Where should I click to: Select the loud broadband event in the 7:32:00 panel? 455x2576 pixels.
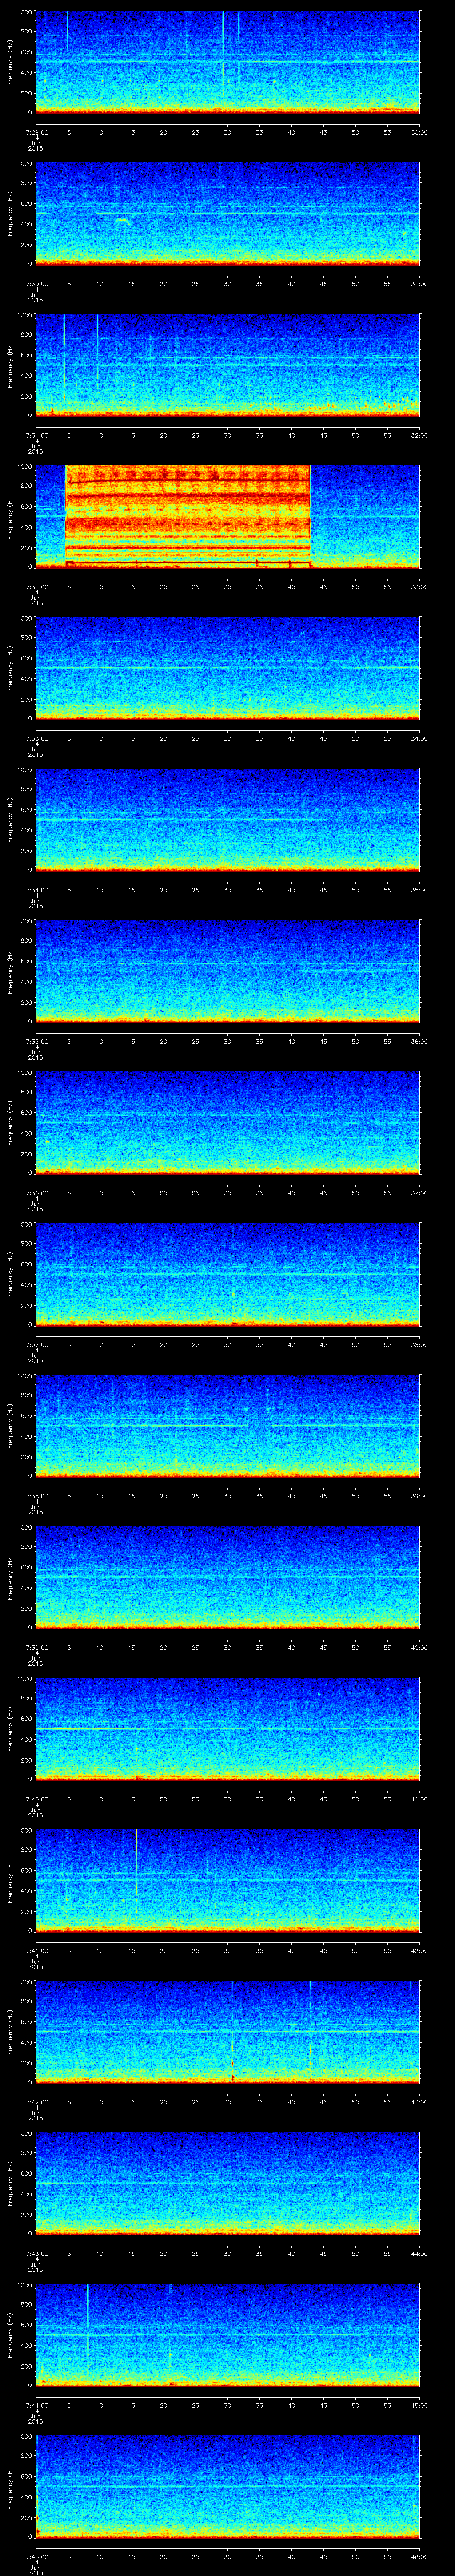click(188, 516)
